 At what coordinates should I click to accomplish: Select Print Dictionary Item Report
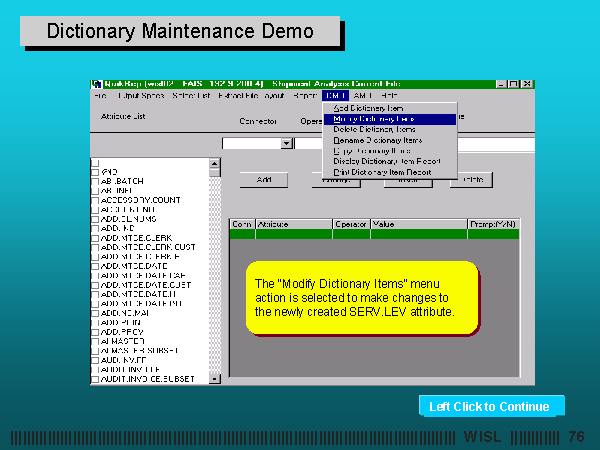[x=390, y=172]
